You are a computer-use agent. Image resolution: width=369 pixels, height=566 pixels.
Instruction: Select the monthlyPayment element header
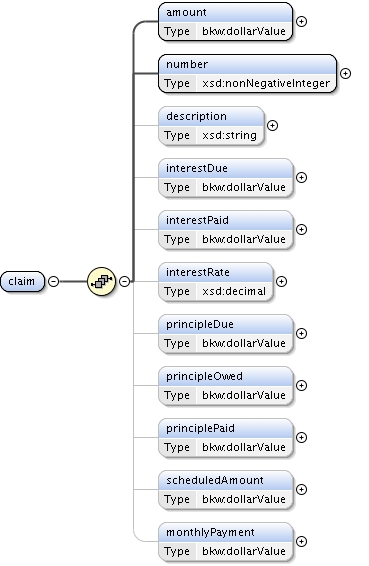226,532
